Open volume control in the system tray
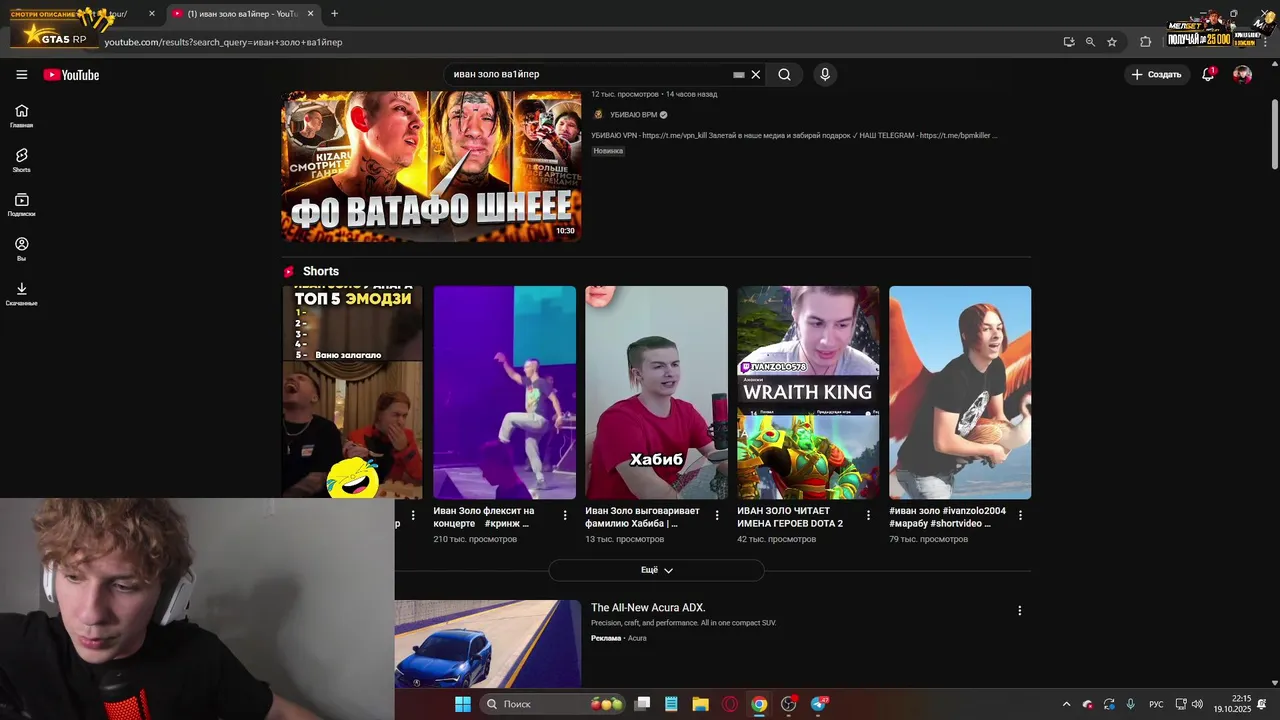 coord(1197,704)
